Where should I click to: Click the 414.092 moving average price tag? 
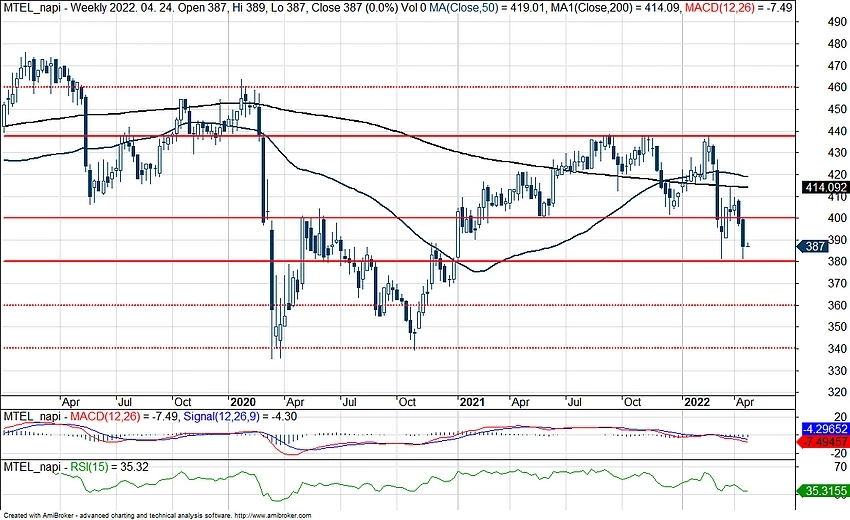click(x=824, y=187)
